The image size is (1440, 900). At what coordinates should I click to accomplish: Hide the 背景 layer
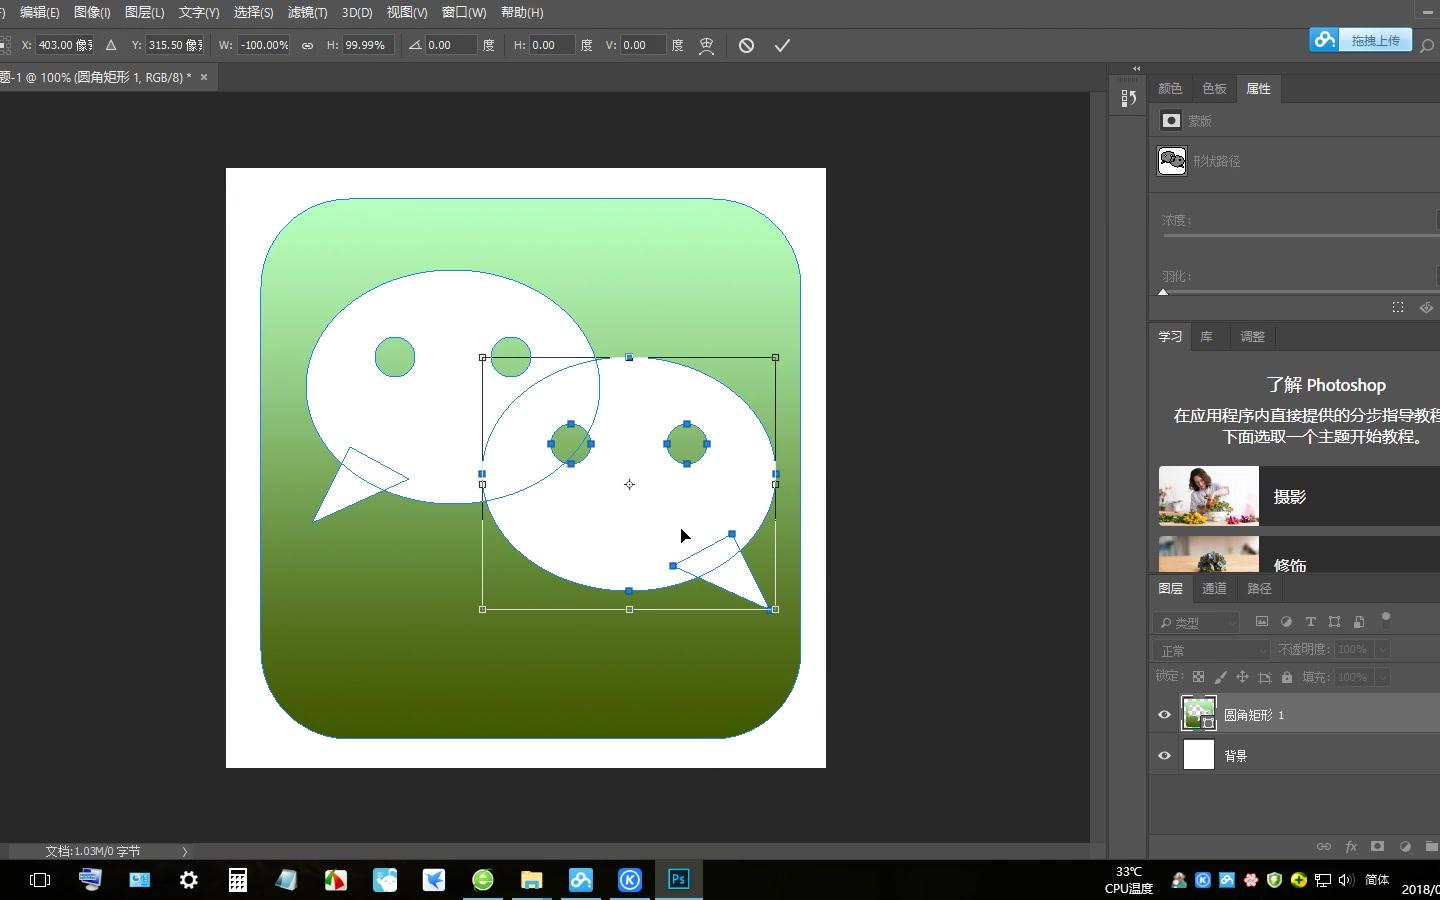pos(1164,756)
